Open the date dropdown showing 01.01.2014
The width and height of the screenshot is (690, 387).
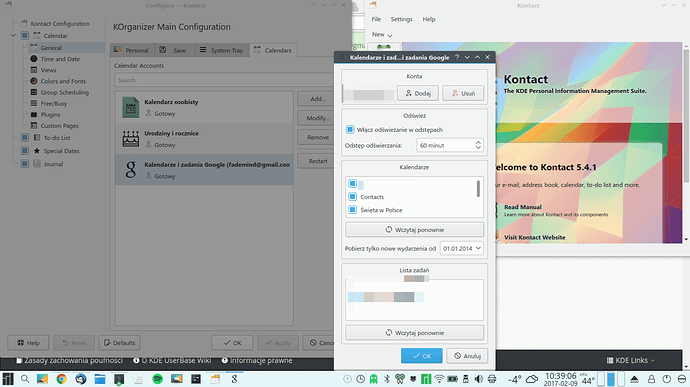[x=462, y=248]
